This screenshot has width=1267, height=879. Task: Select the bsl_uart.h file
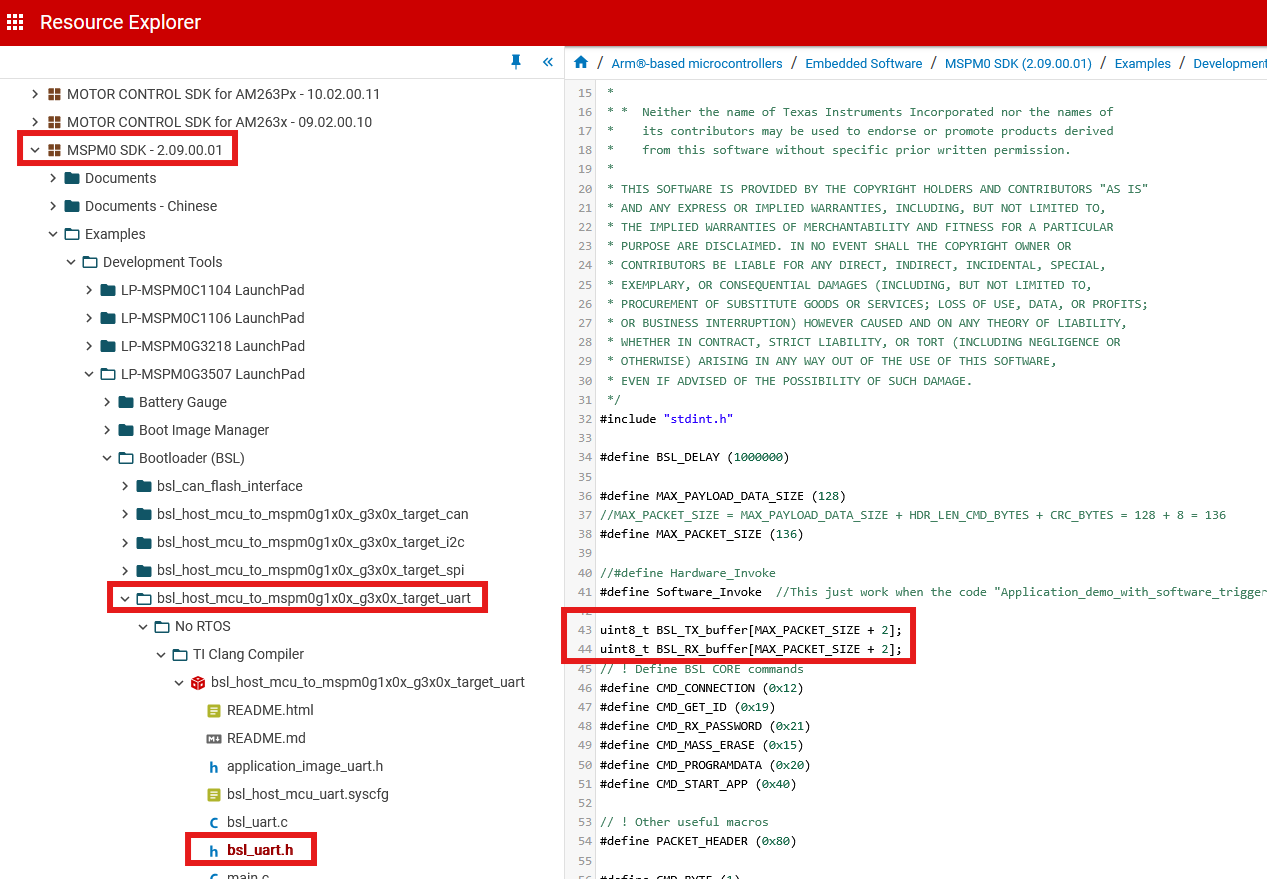pyautogui.click(x=260, y=850)
